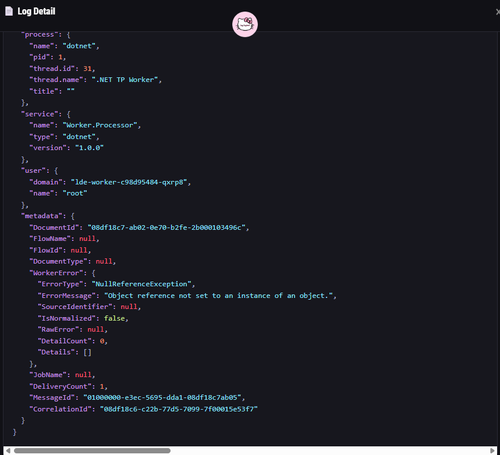Click the Hello Kitty avatar icon
Viewport: 500px width, 455px height.
[x=245, y=24]
